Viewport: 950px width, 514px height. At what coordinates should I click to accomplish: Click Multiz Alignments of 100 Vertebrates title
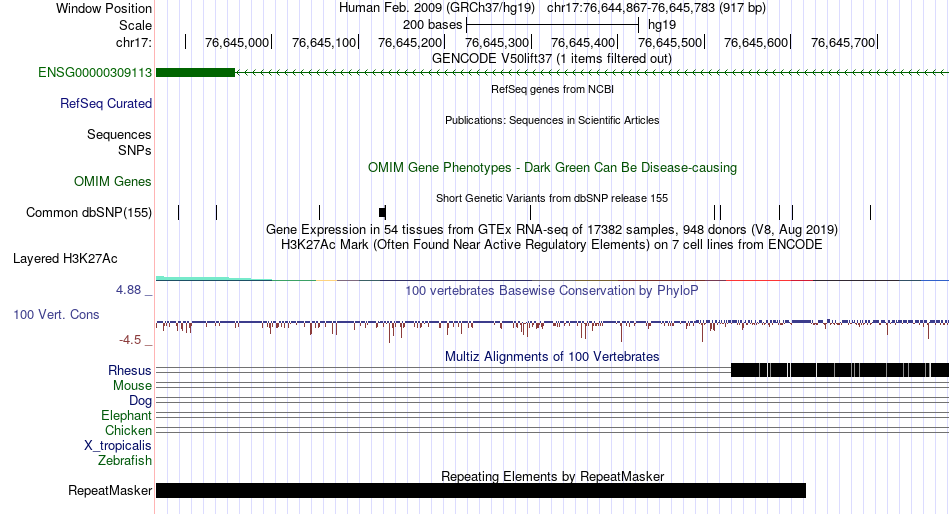[x=552, y=356]
